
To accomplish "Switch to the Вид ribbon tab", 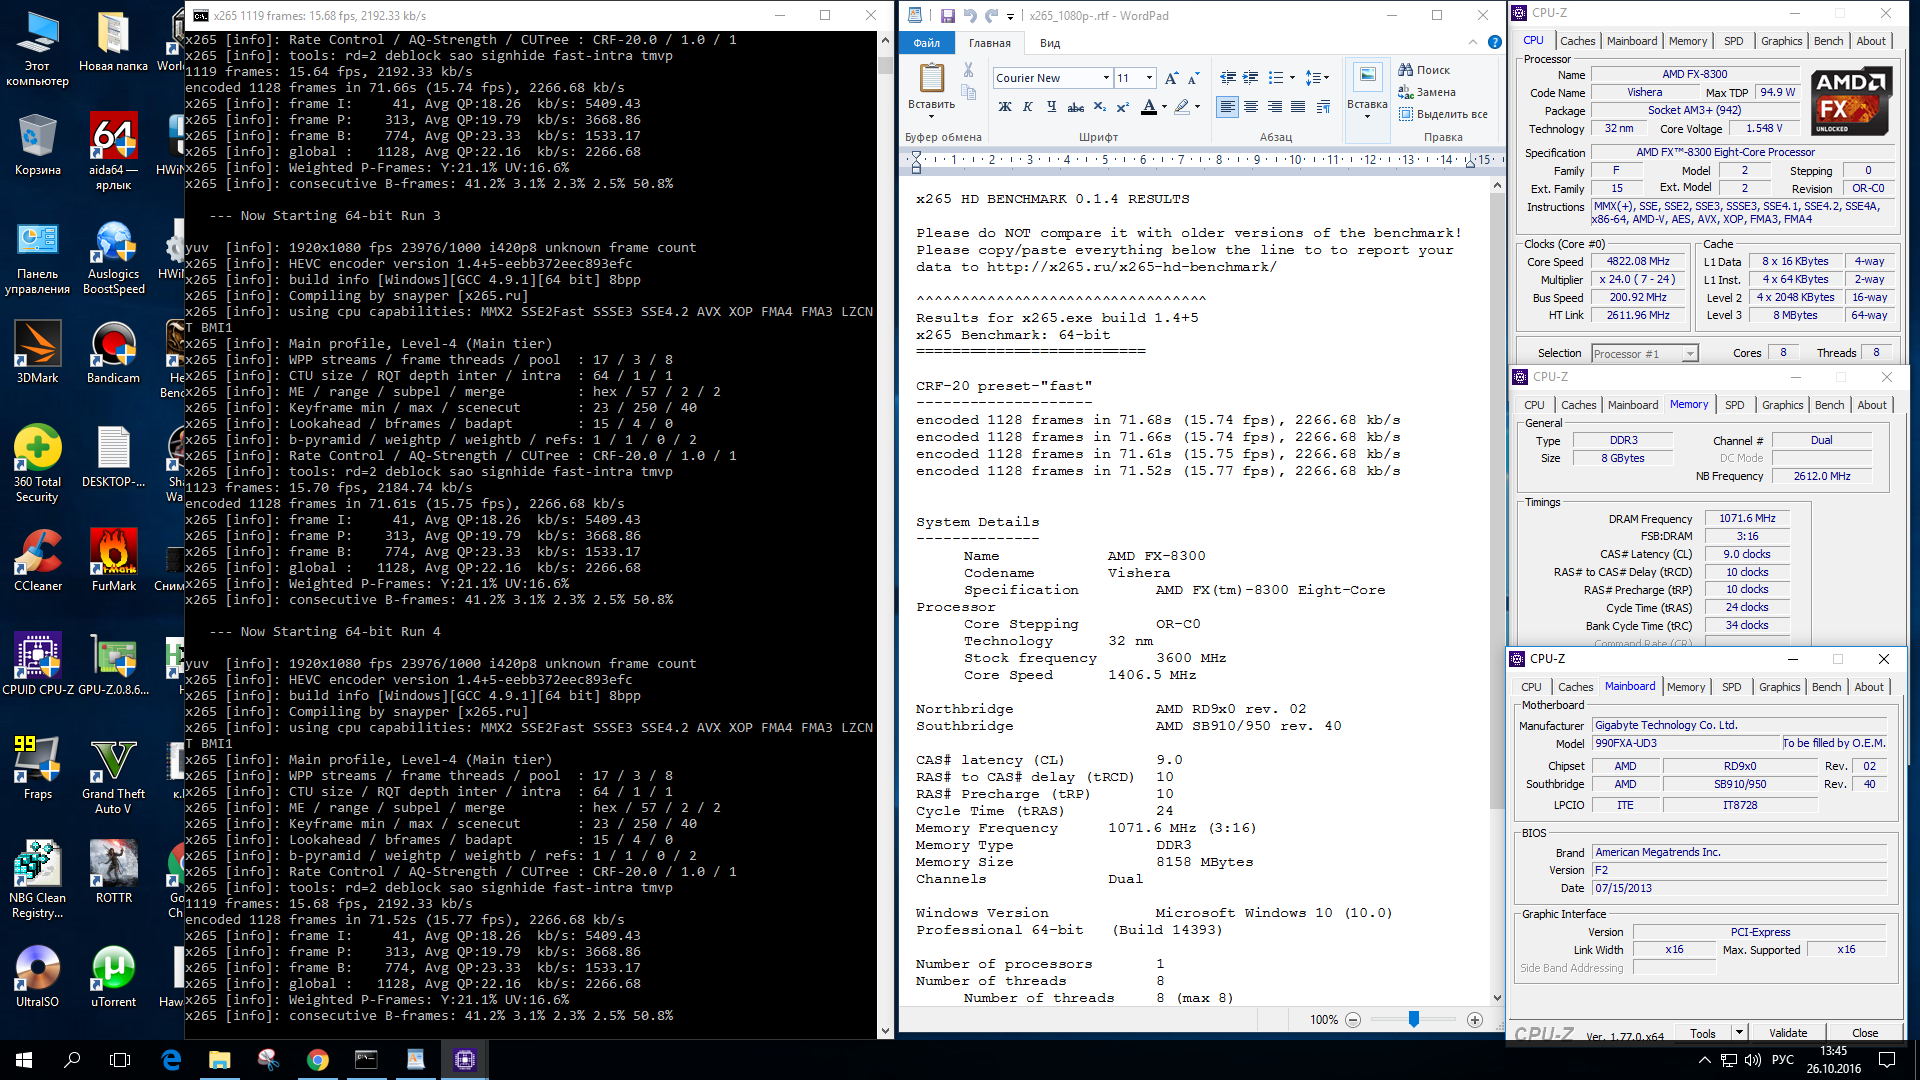I will pyautogui.click(x=1049, y=43).
